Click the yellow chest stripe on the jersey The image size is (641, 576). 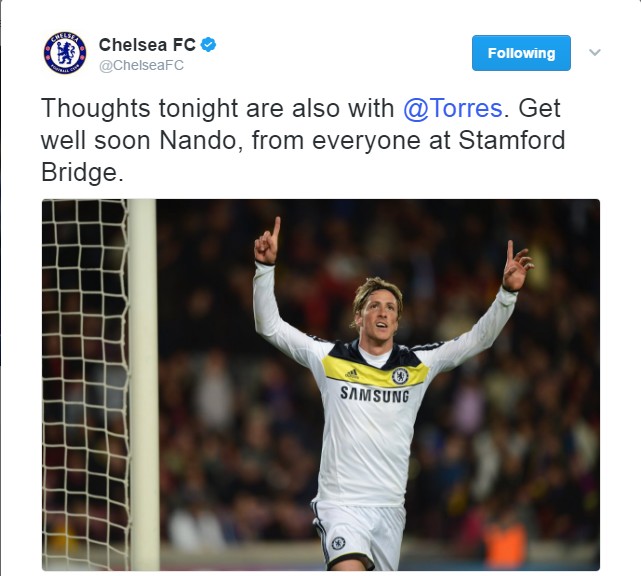(374, 371)
